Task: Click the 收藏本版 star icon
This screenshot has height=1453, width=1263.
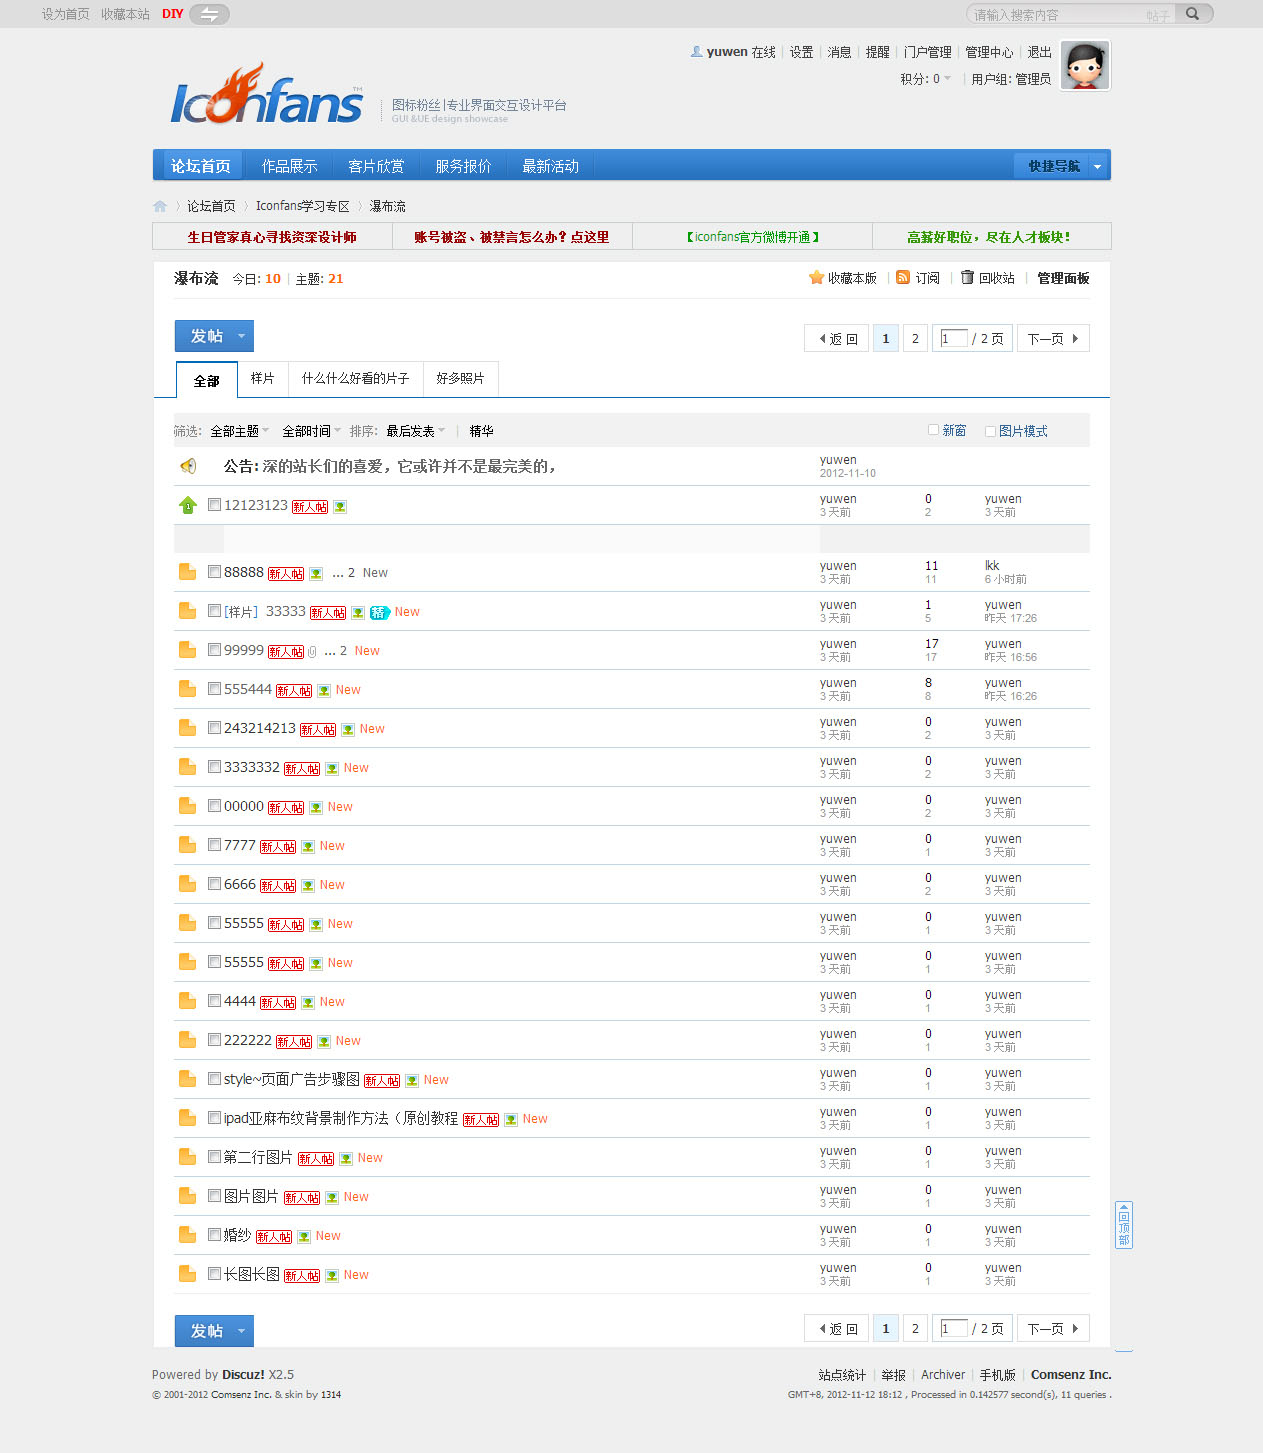Action: [817, 278]
